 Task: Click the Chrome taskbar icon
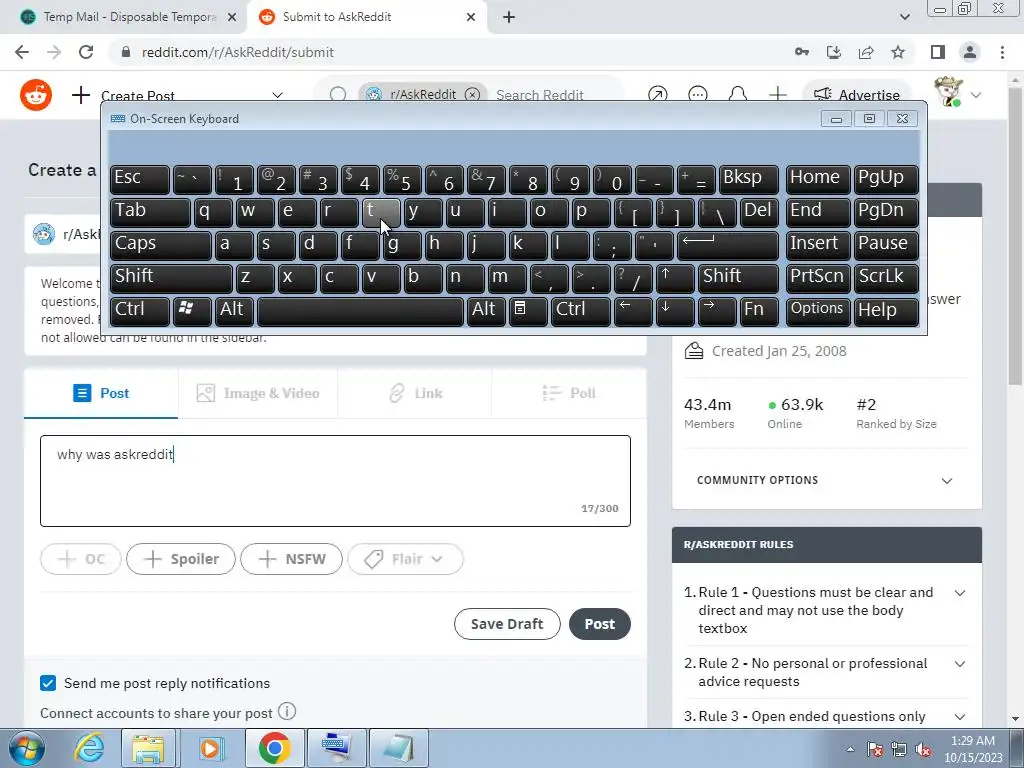tap(275, 749)
